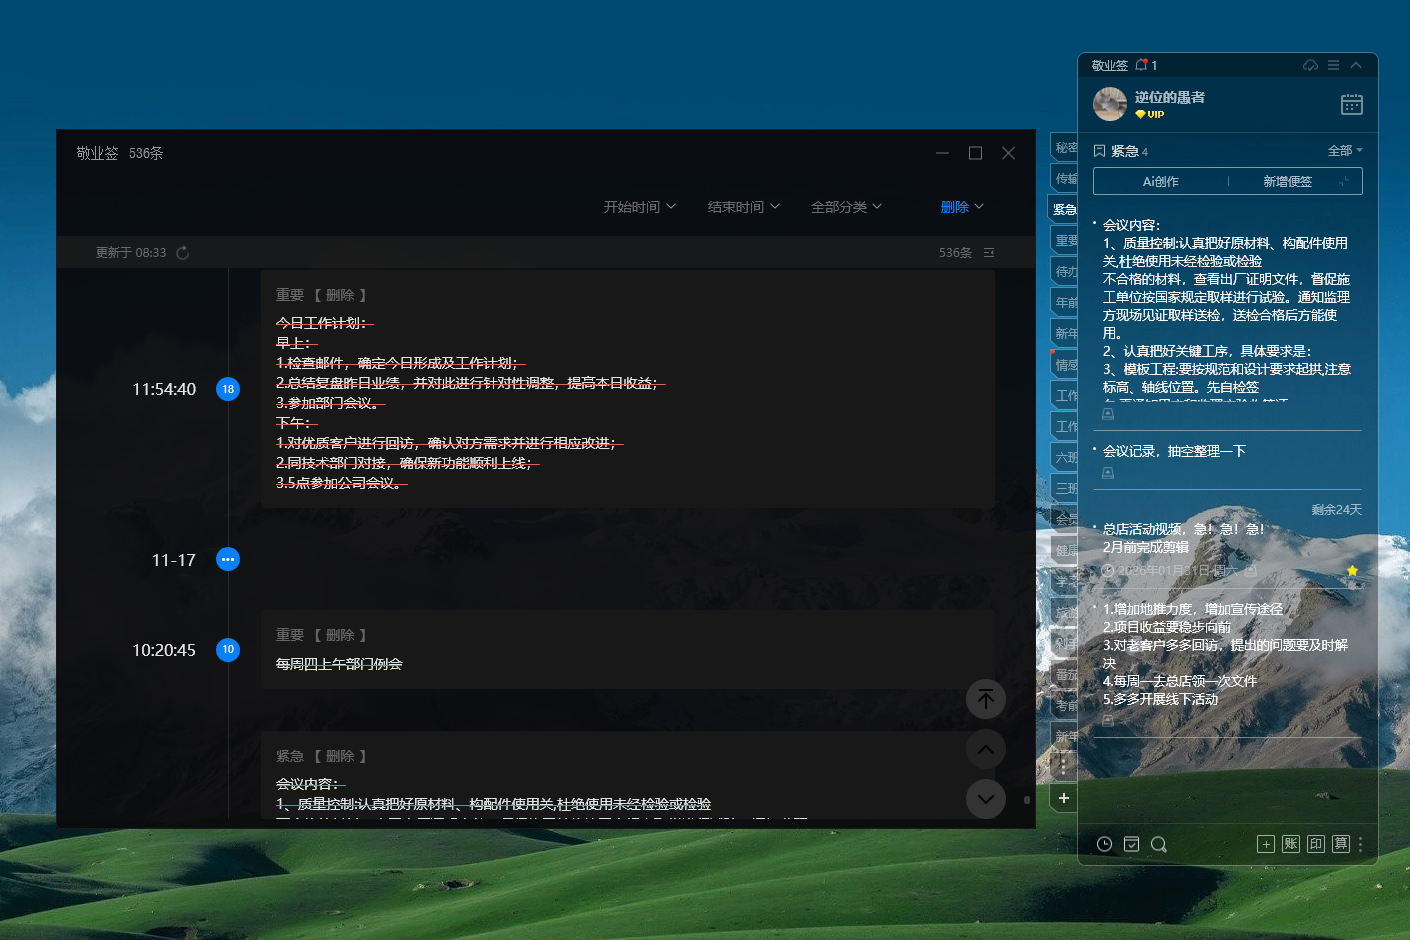Screen dimensions: 1410x940
Task: Open the checked-calendar todo icon at bottom
Action: 1131,844
